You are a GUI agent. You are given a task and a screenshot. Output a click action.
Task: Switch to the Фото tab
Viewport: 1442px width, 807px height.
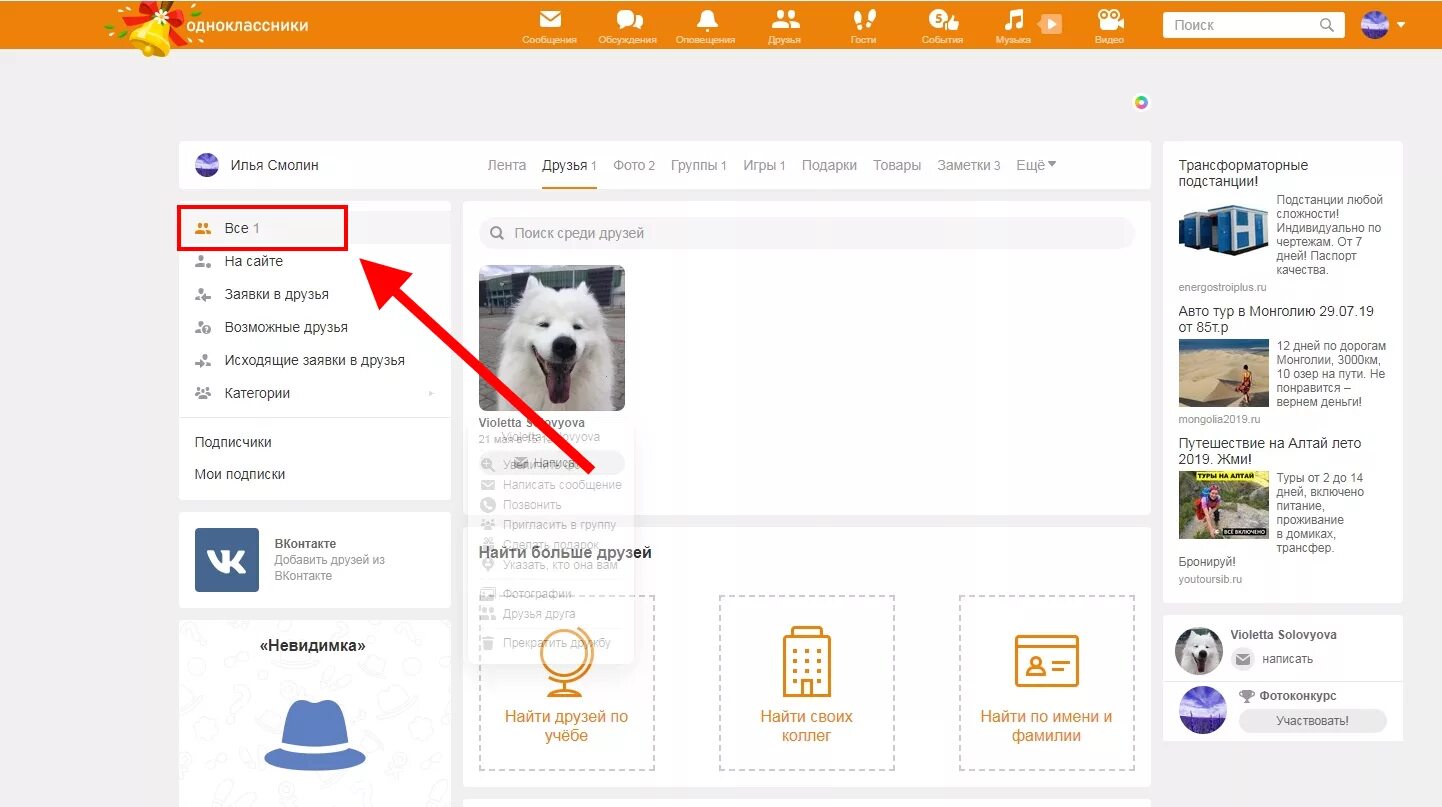click(x=634, y=165)
